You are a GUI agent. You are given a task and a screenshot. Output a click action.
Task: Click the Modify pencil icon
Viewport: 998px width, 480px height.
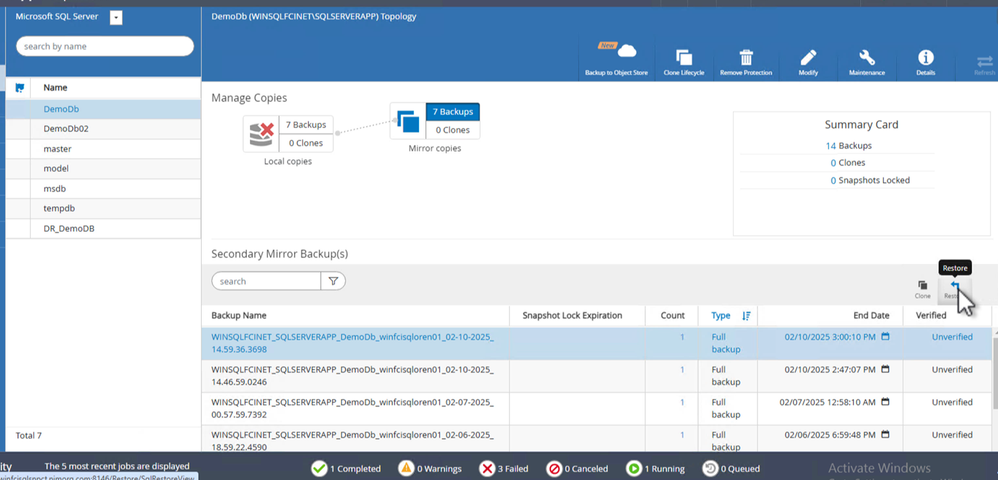[x=808, y=58]
